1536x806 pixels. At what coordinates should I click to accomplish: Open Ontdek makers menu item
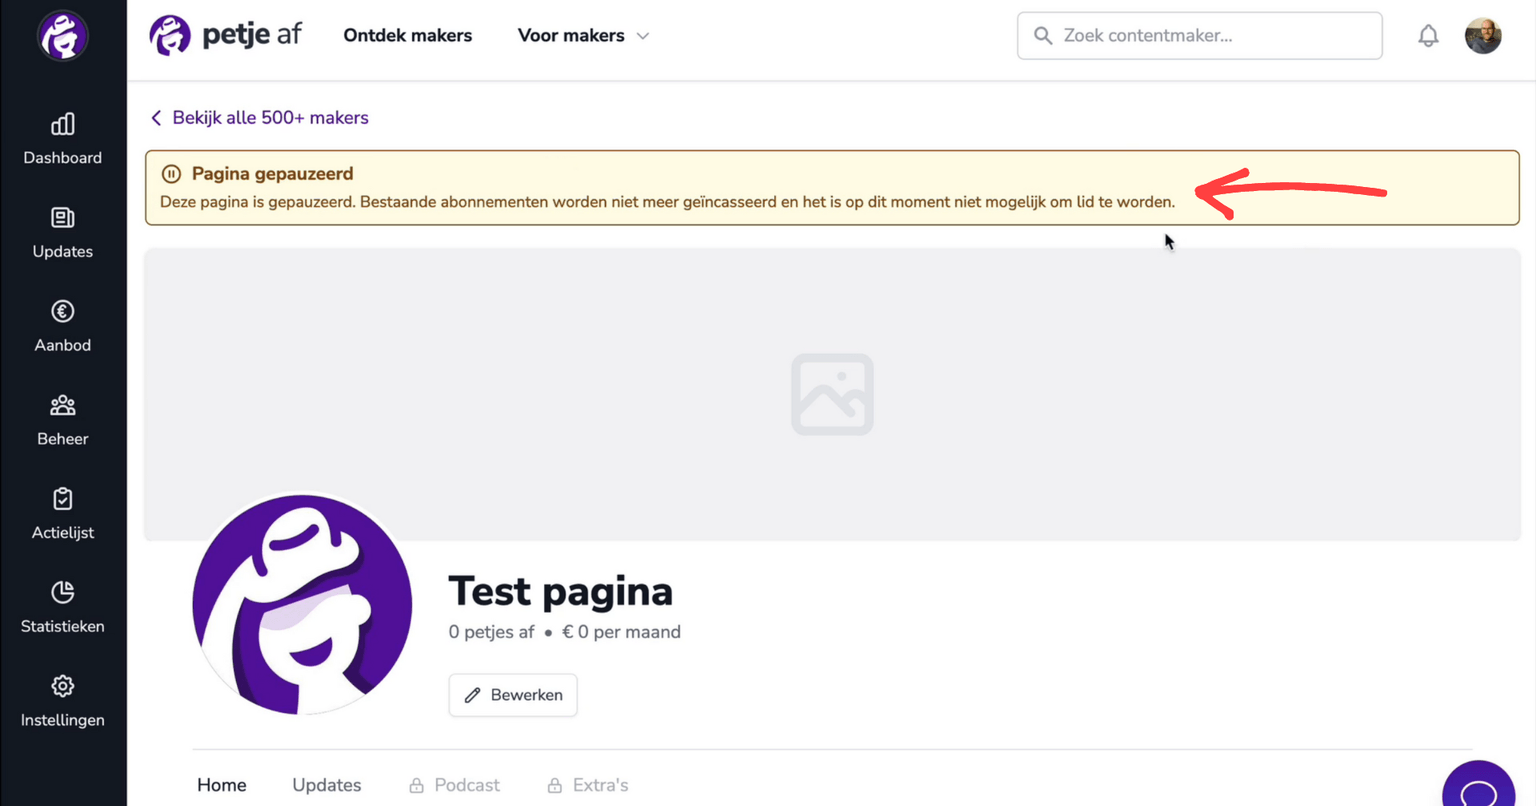(408, 36)
